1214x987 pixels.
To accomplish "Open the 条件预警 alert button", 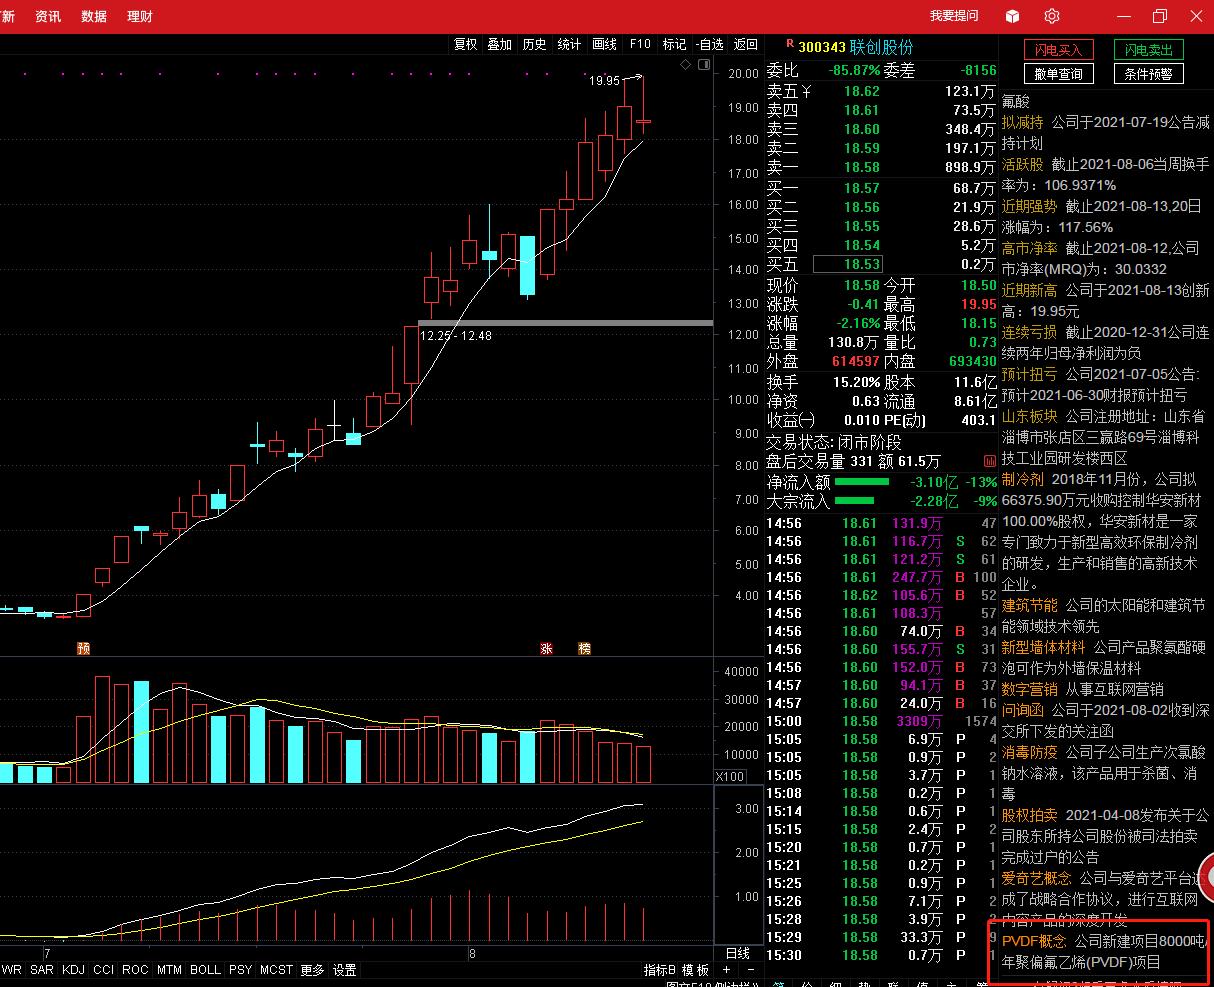I will pos(1148,74).
